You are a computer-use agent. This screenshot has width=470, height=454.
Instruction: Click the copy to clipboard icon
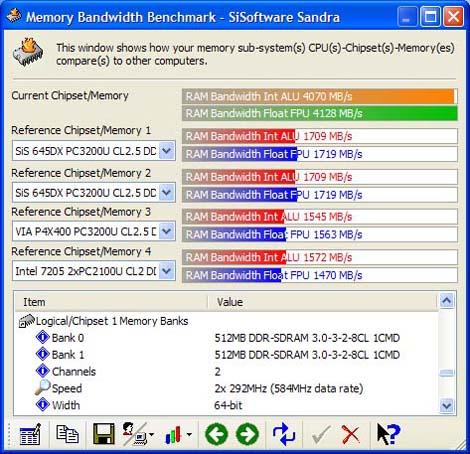click(68, 434)
